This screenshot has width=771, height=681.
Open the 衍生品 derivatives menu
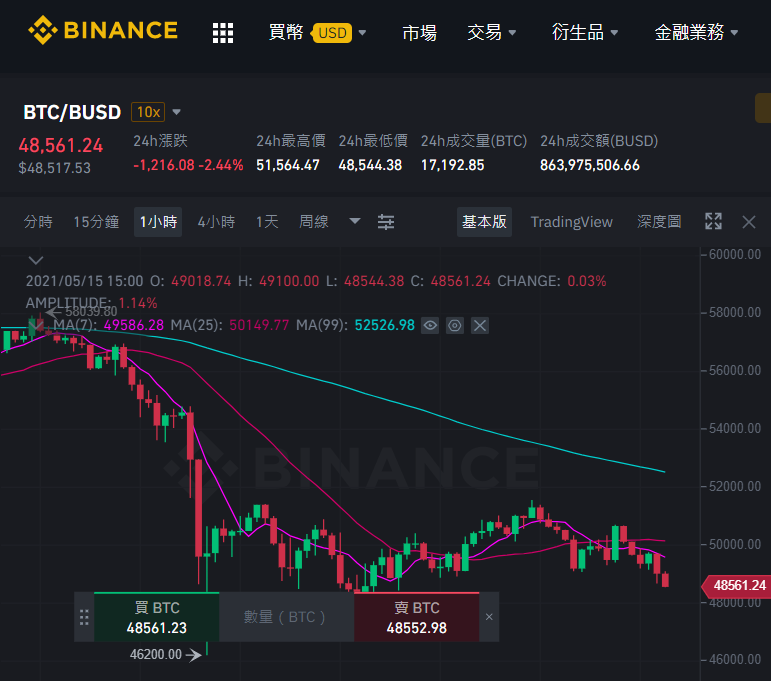point(584,33)
